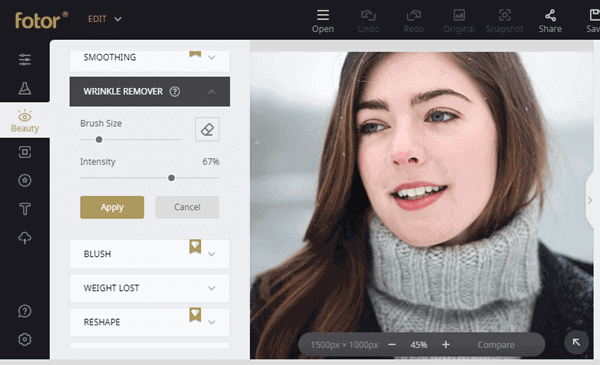Select the Text tool icon

pyautogui.click(x=25, y=209)
